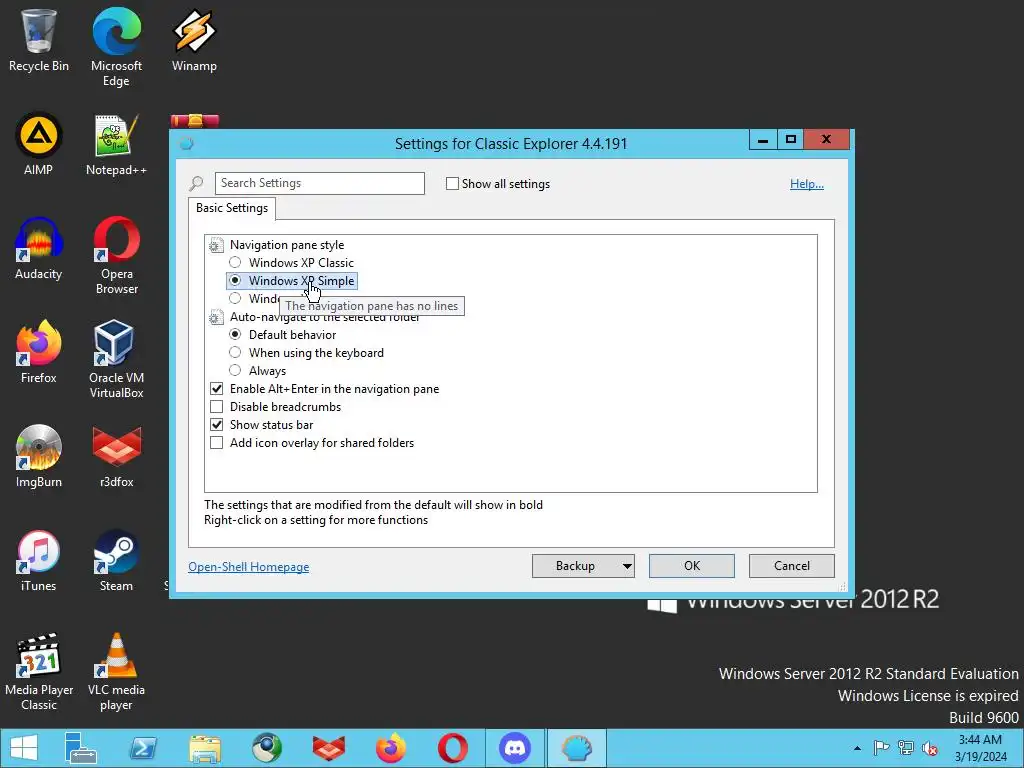Open Notepad++ desktop icon
The height and width of the screenshot is (768, 1024).
click(x=116, y=145)
